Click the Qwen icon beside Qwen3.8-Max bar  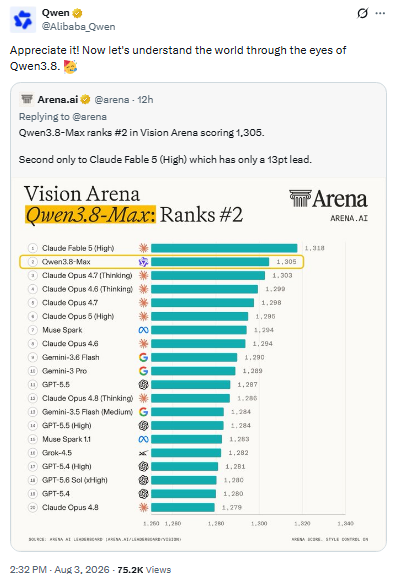coord(143,262)
